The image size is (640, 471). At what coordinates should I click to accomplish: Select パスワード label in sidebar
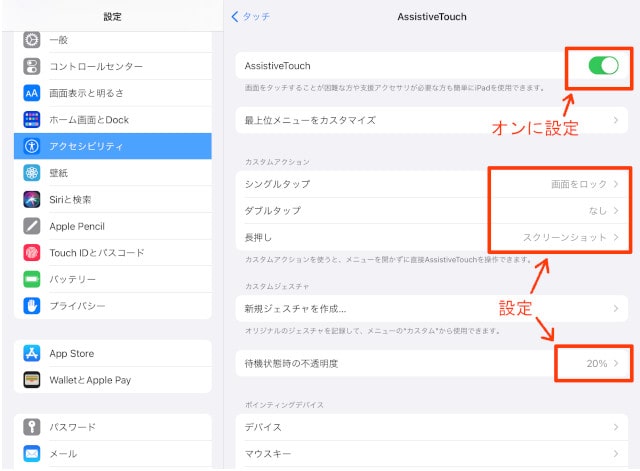coord(72,427)
